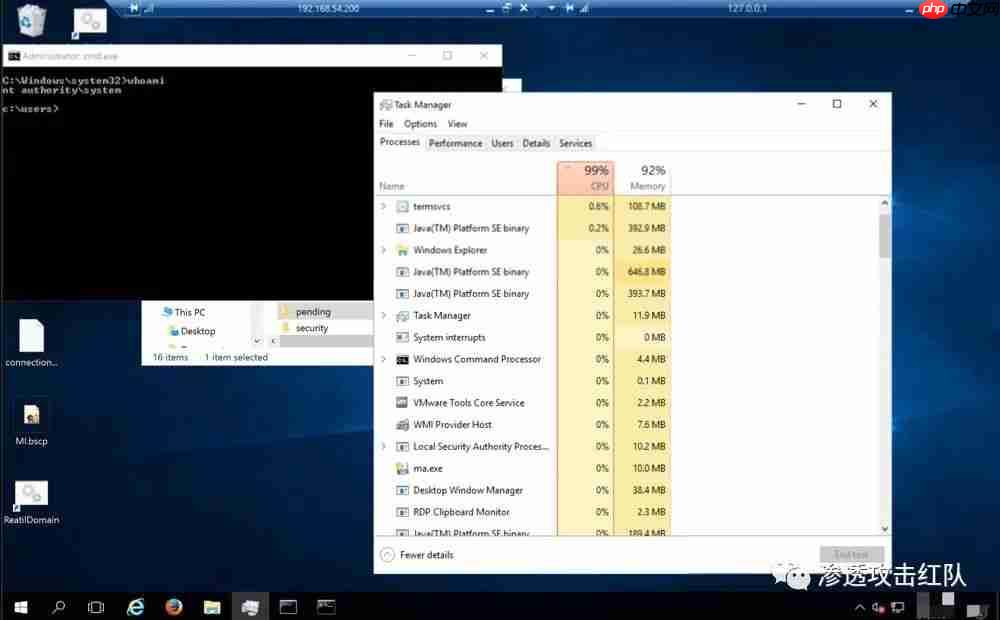
Task: Select Java(TM) Platform SE binary 646.8 MB row
Action: tap(523, 272)
